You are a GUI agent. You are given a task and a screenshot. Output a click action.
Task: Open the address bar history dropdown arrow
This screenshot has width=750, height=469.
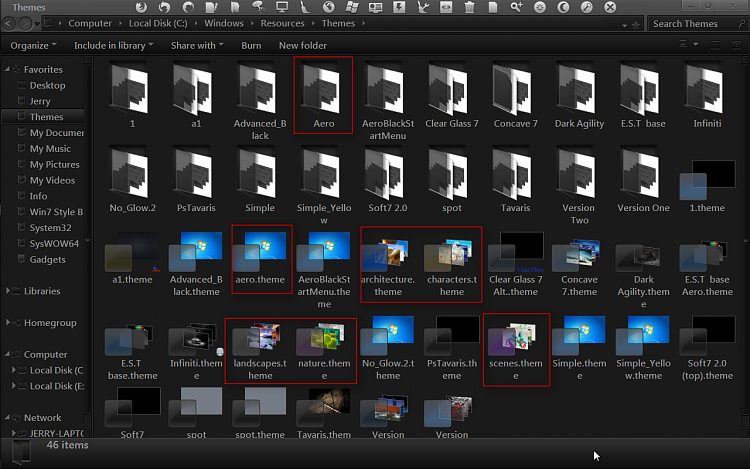click(625, 25)
